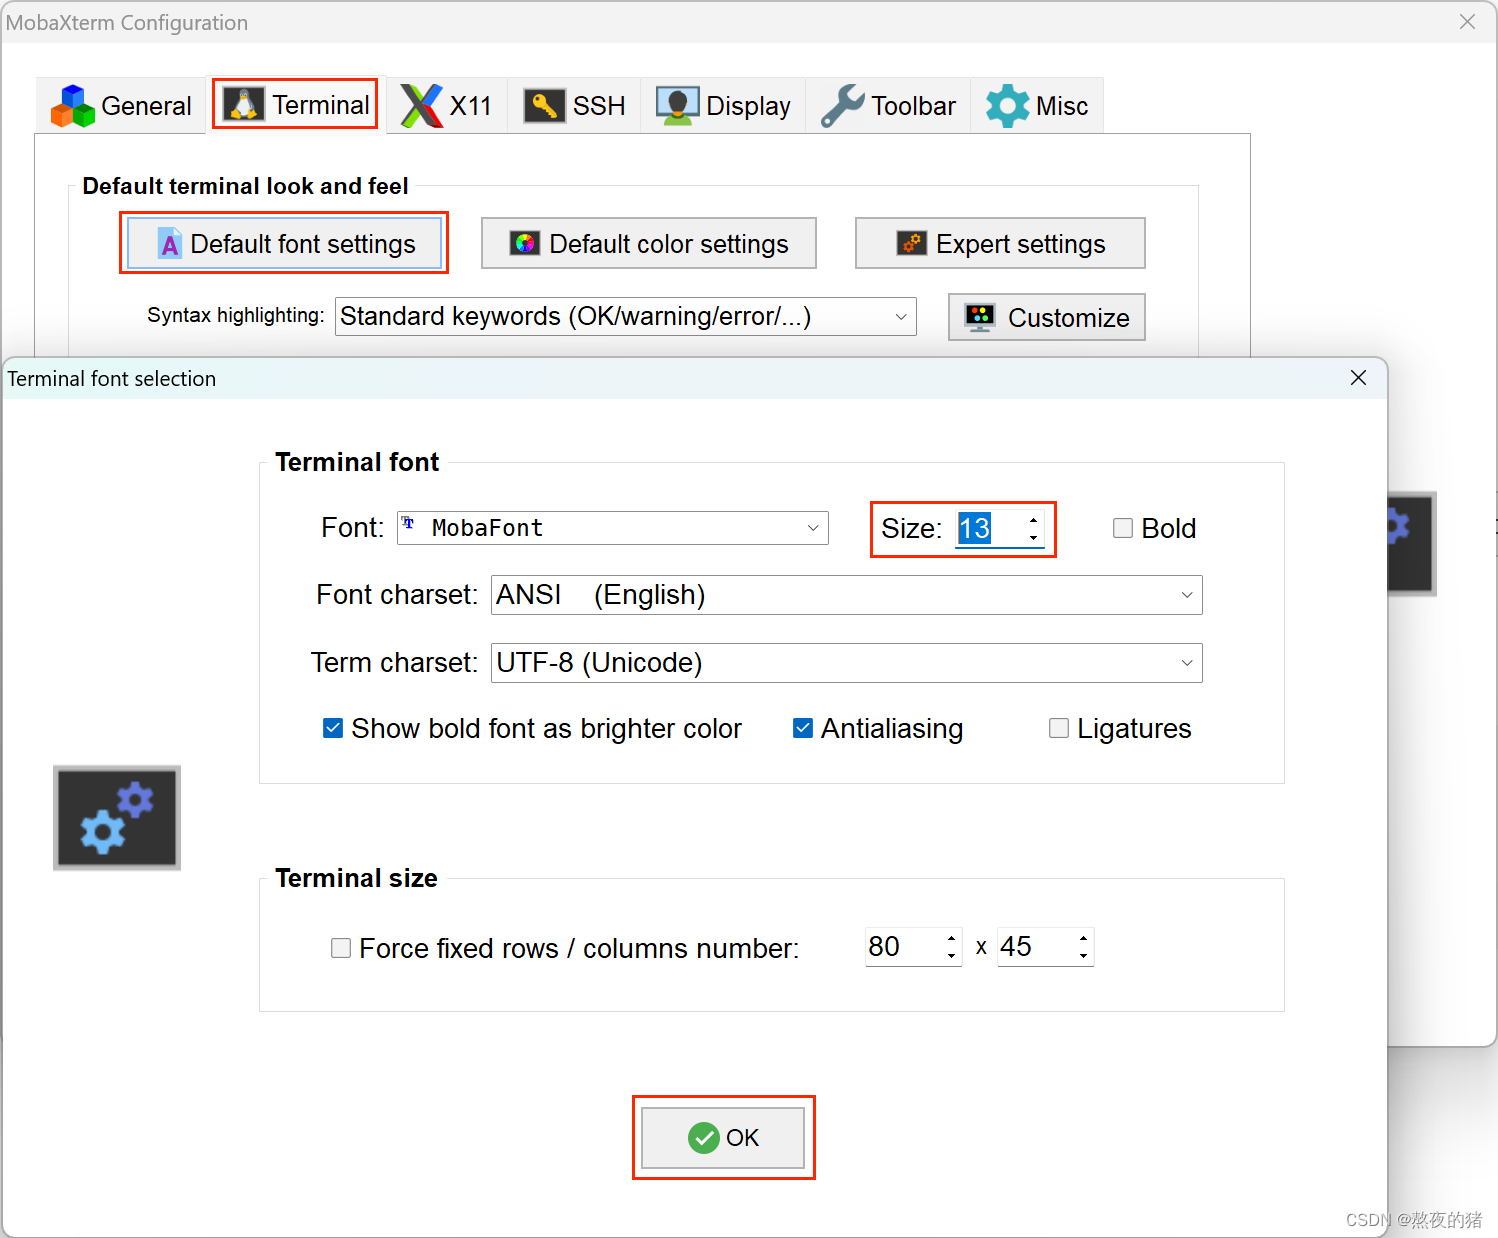This screenshot has height=1238, width=1498.
Task: Close the MobaXterm Configuration window
Action: [1467, 22]
